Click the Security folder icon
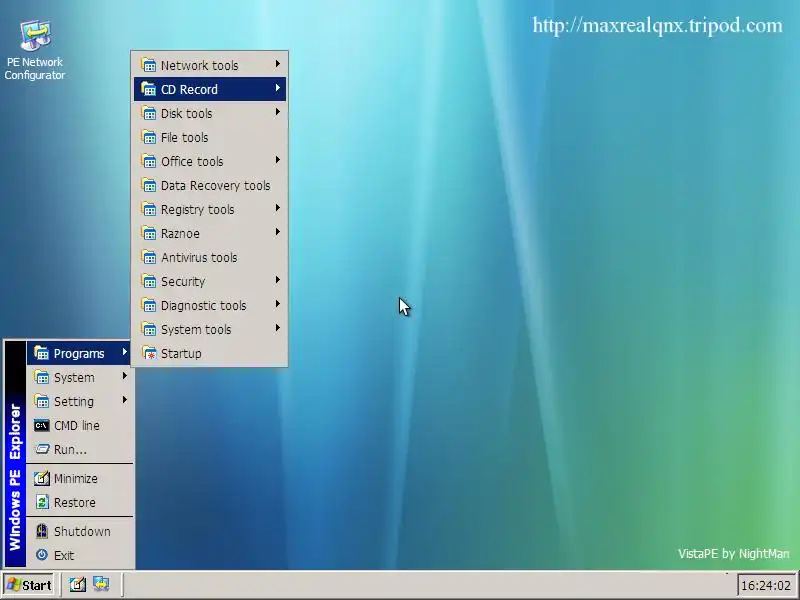Viewport: 800px width, 600px height. pos(148,281)
